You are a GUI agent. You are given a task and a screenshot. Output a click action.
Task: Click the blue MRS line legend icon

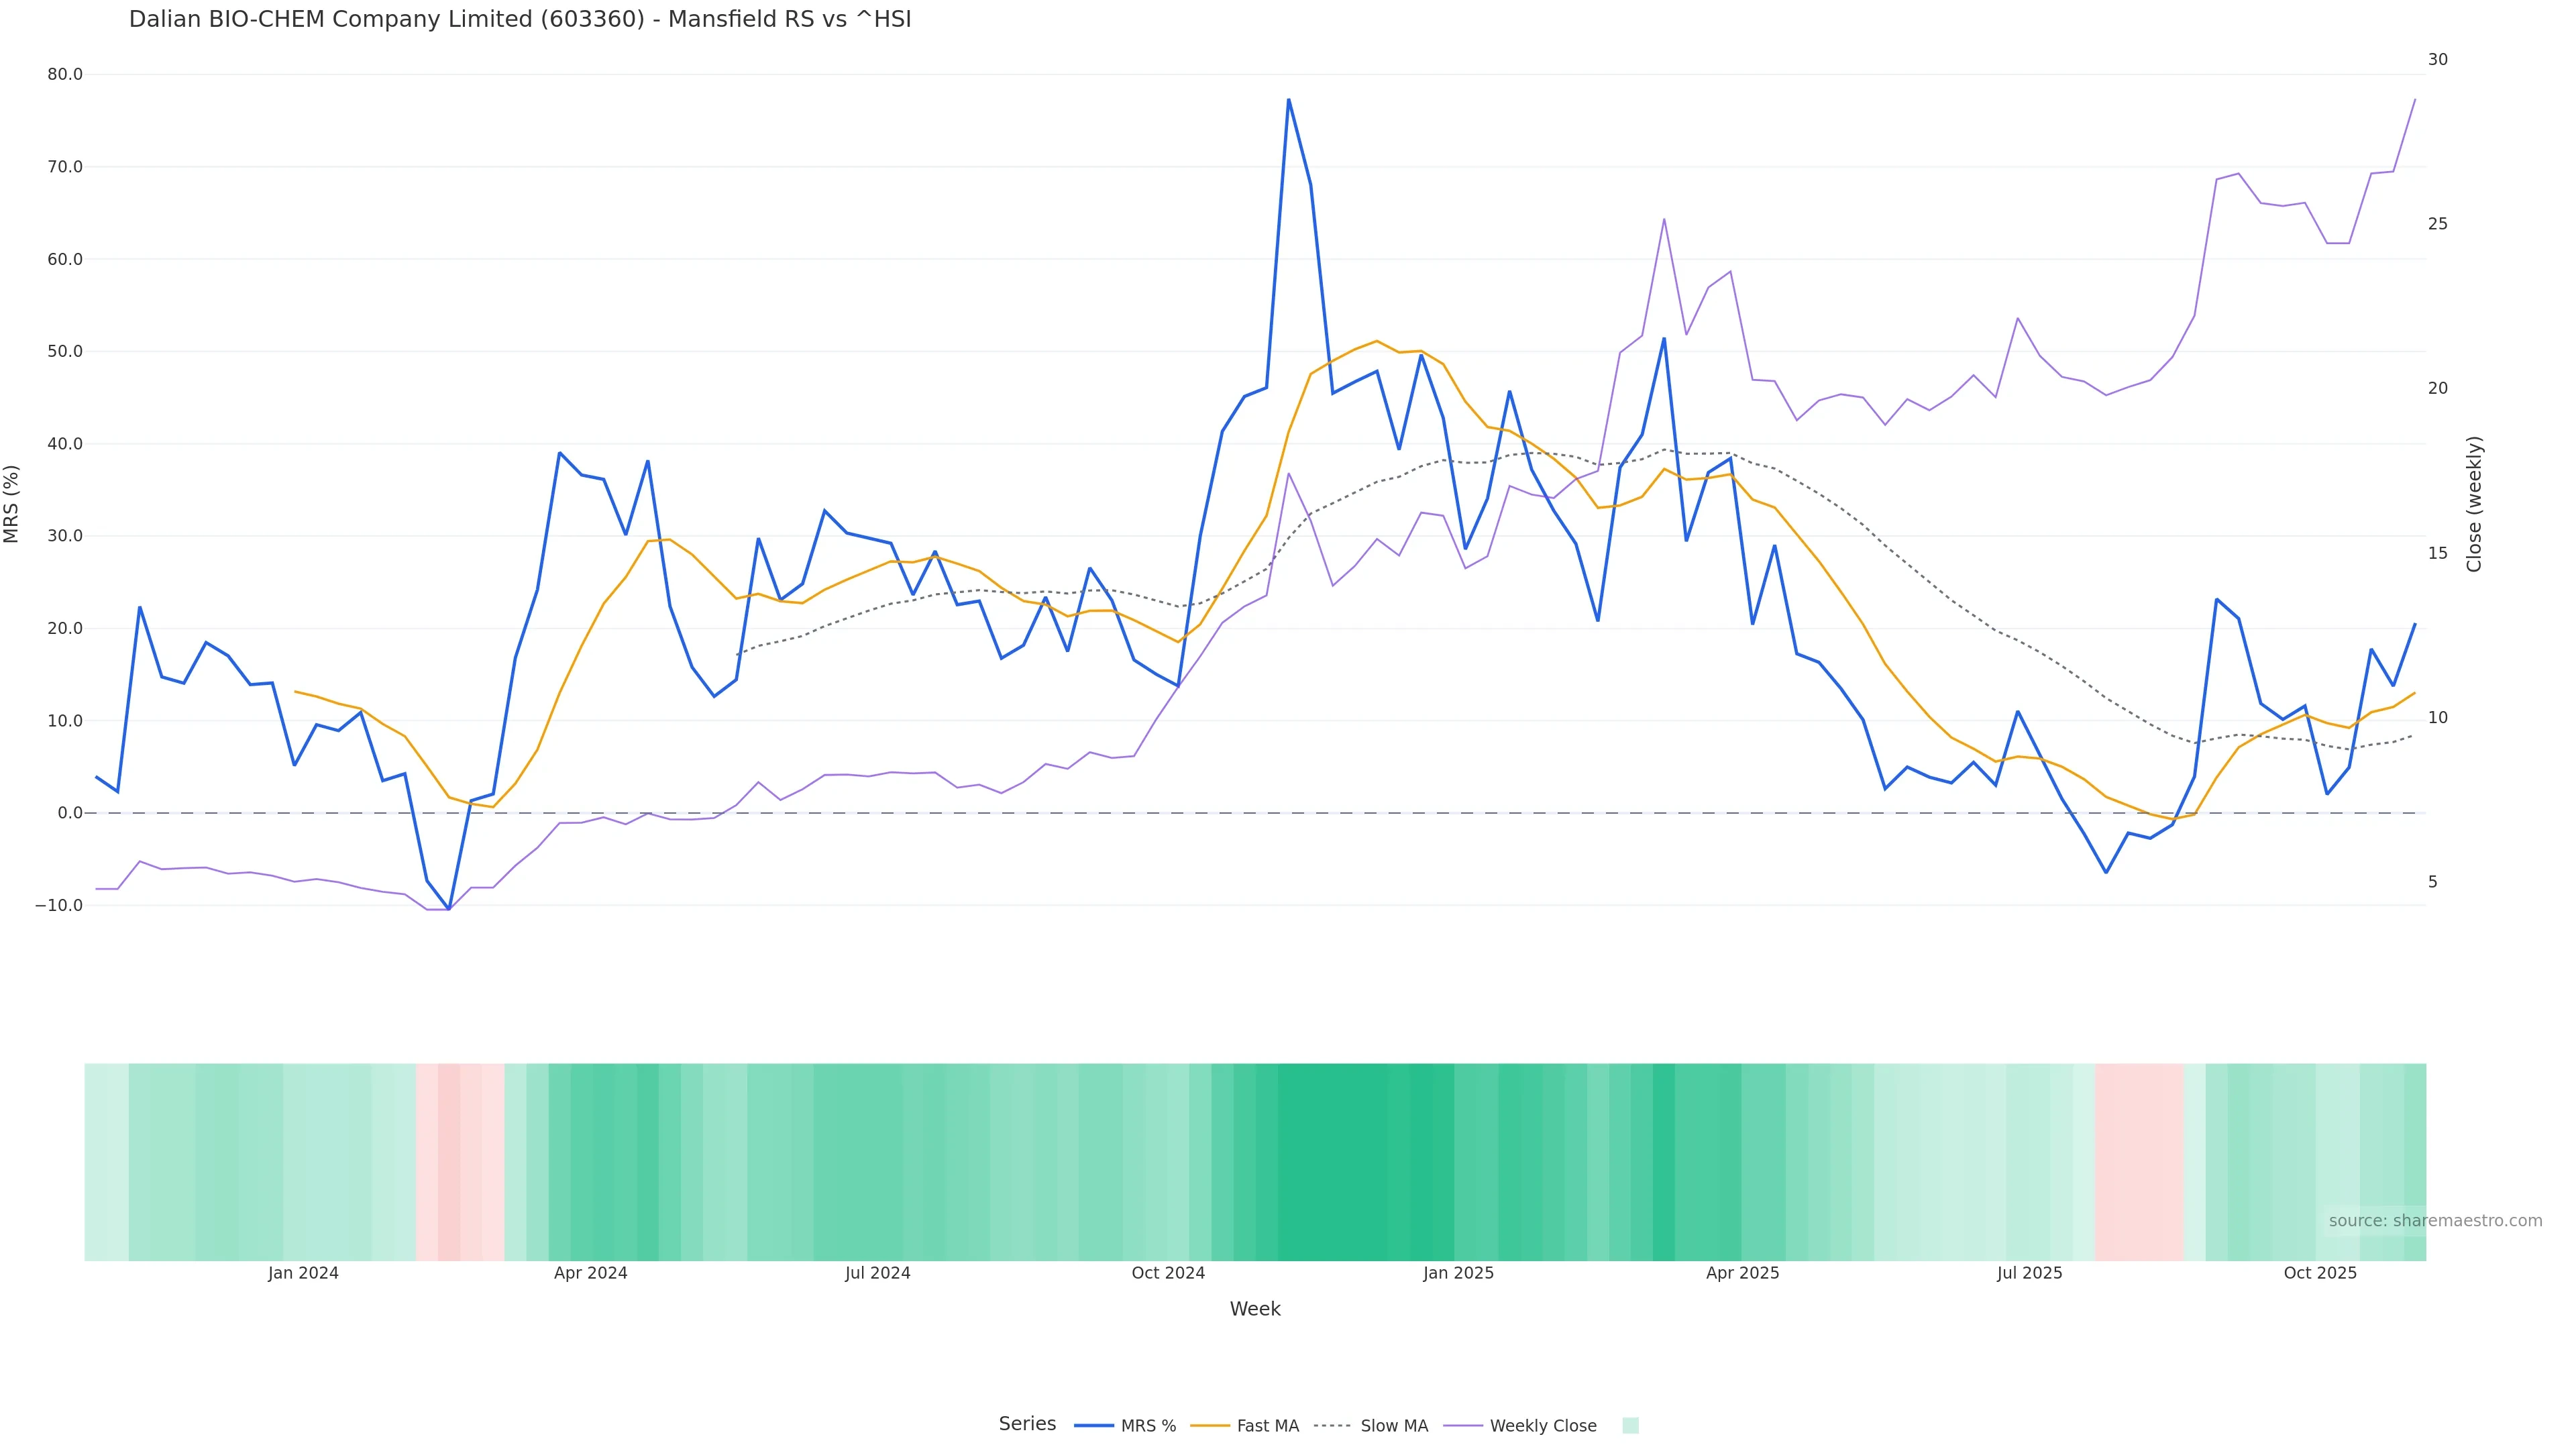tap(1094, 1426)
